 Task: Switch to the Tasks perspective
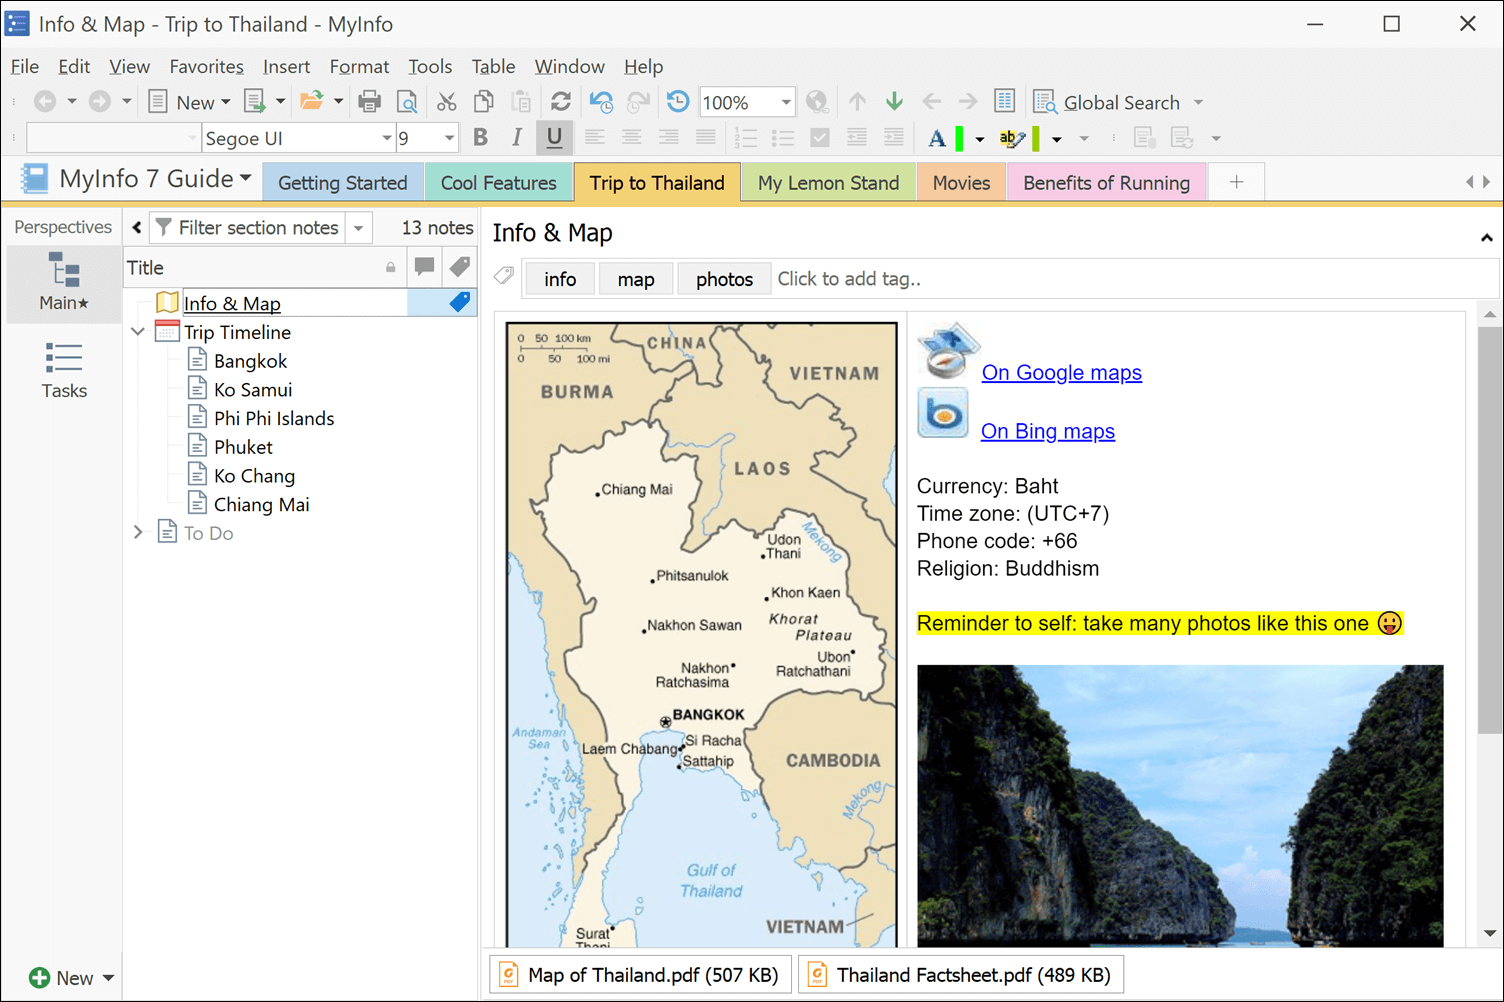pos(63,371)
